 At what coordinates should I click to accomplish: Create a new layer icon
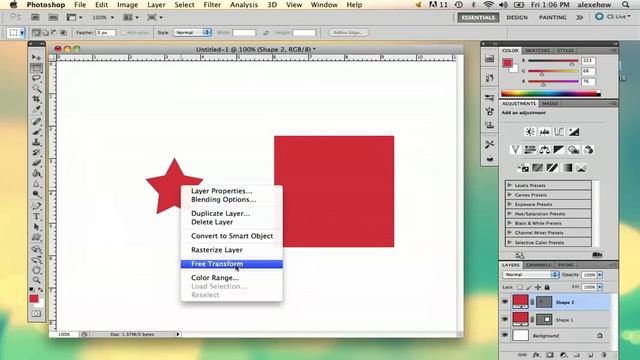(590, 355)
